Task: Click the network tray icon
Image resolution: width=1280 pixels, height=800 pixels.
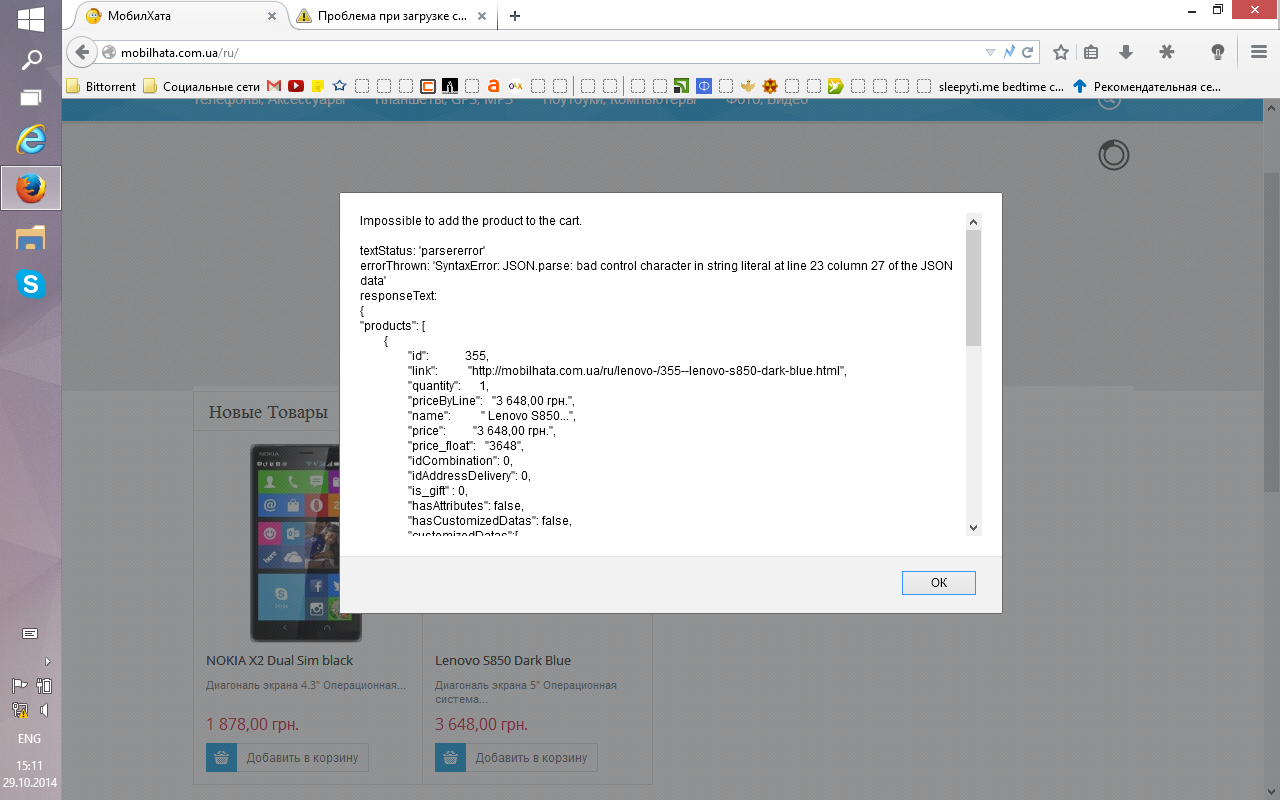Action: pos(19,710)
